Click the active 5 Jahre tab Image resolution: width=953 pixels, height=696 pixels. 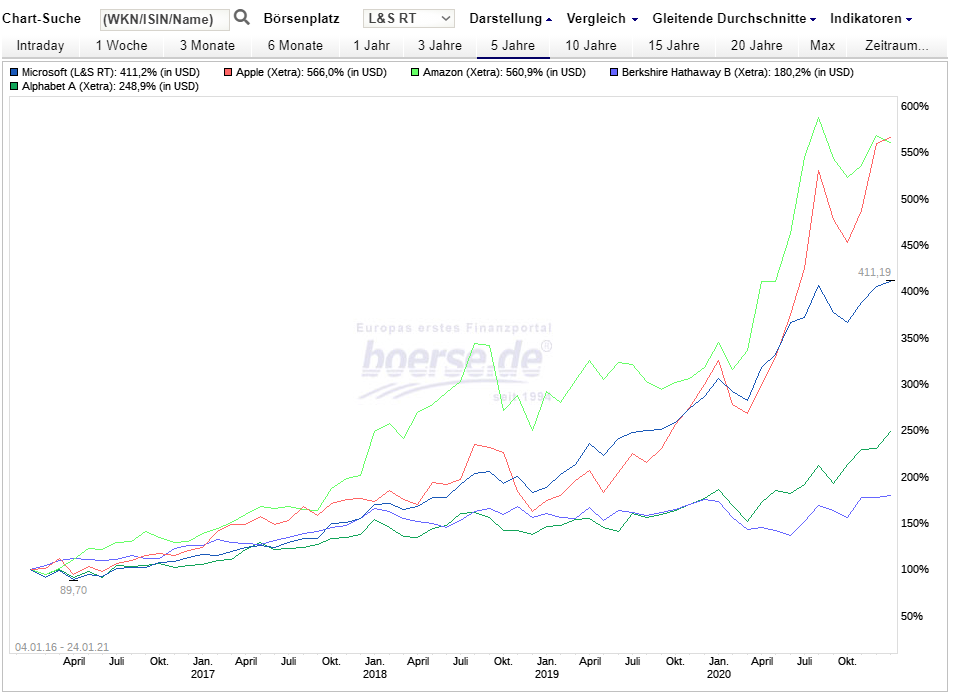pyautogui.click(x=513, y=46)
